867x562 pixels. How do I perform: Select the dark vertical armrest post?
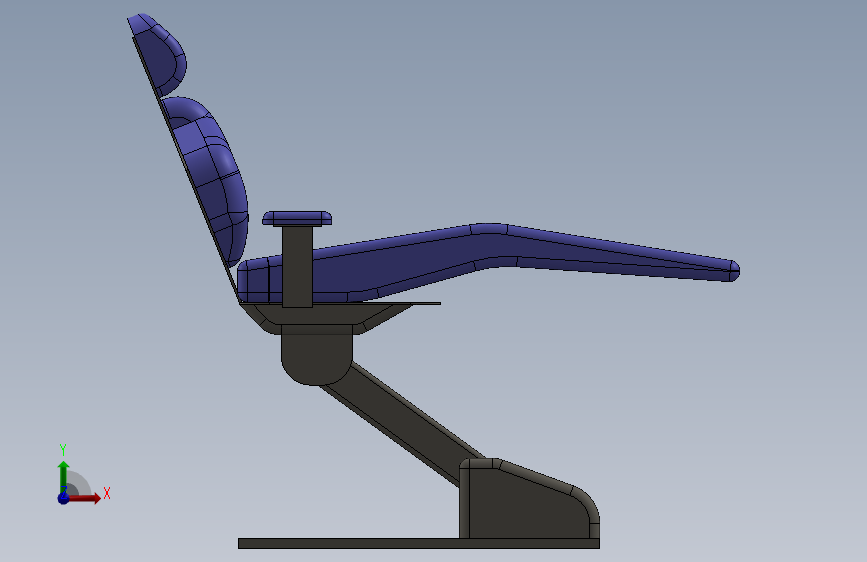tap(297, 266)
